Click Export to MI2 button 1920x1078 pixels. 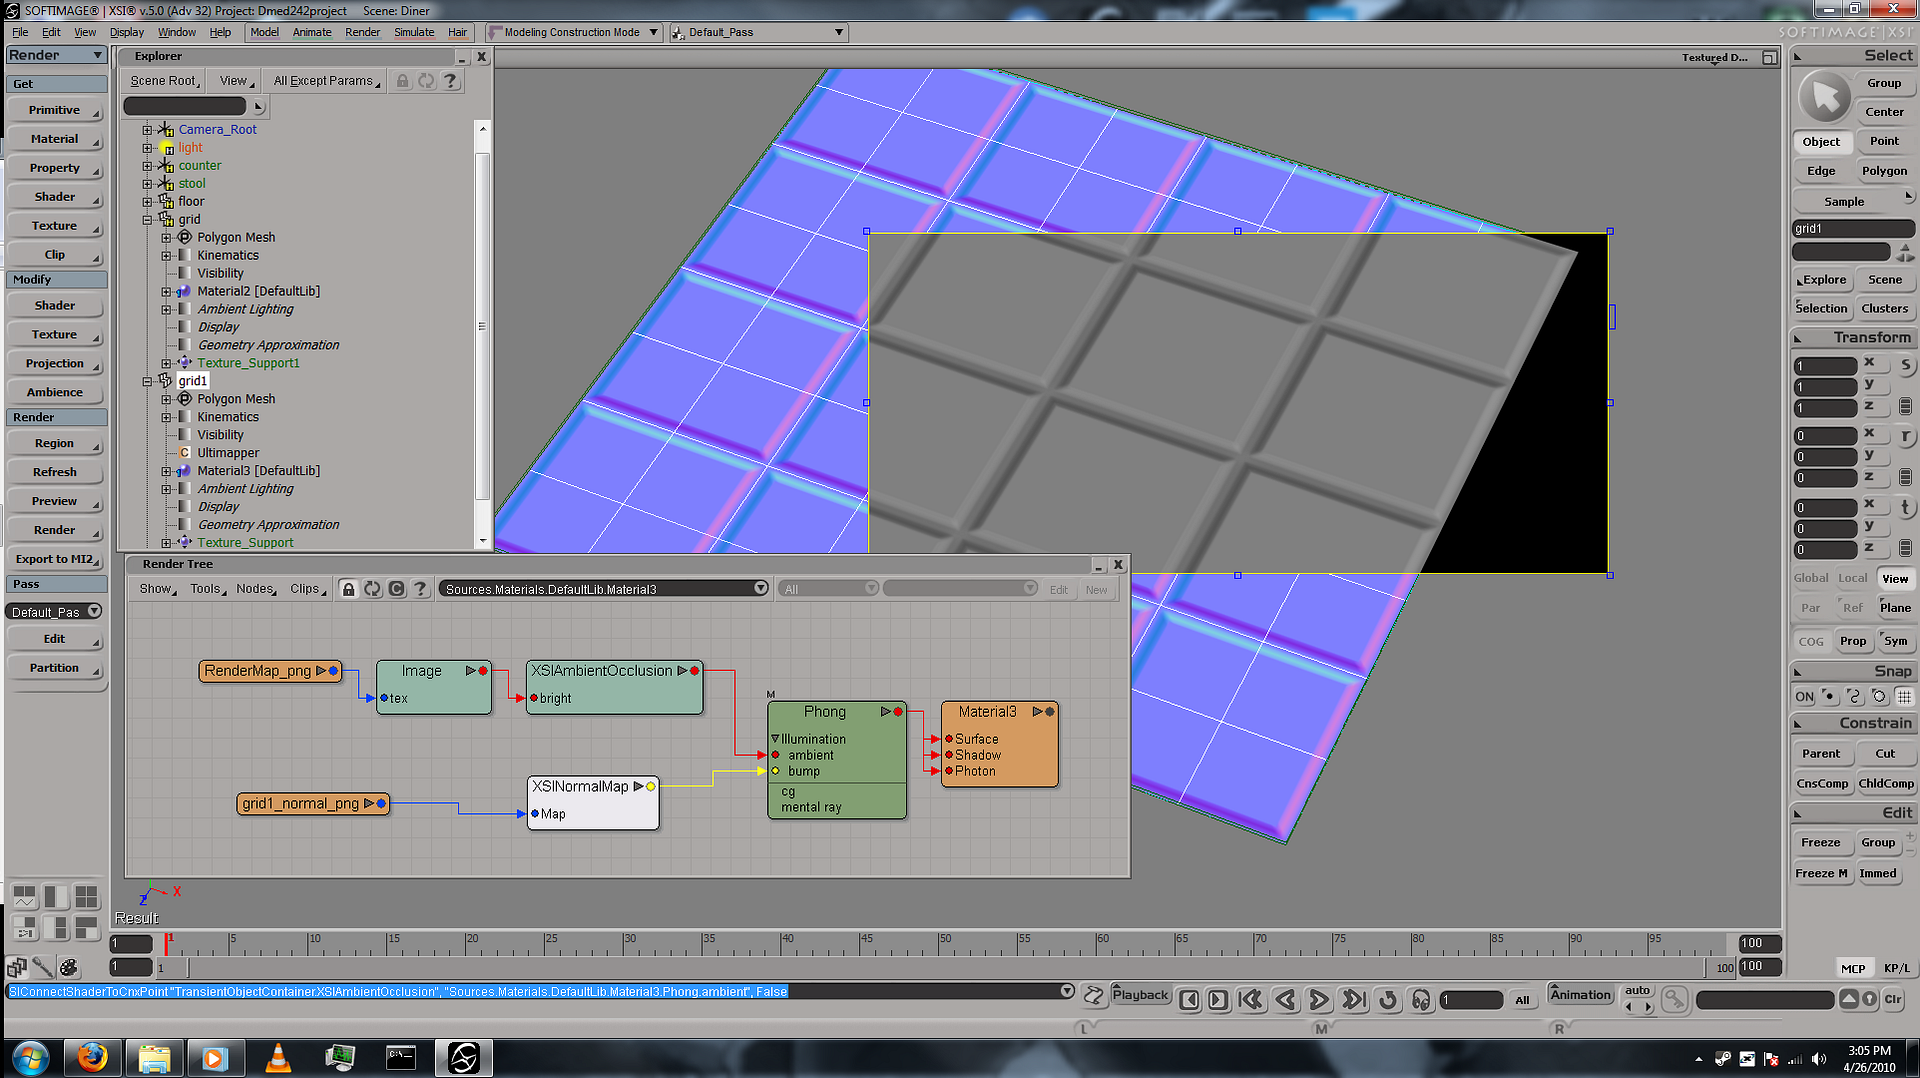(x=56, y=559)
